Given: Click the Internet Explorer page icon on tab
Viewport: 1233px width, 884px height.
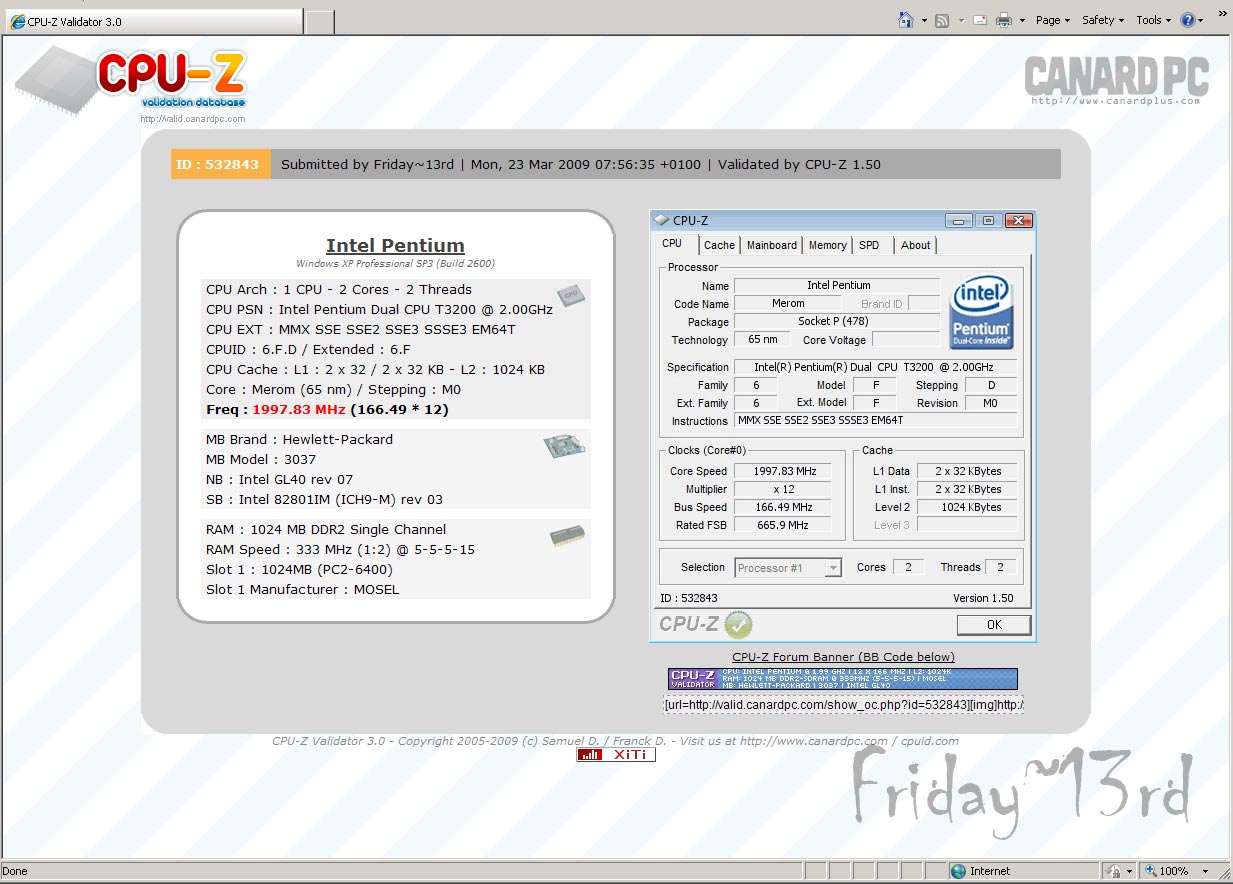Looking at the screenshot, I should coord(17,21).
